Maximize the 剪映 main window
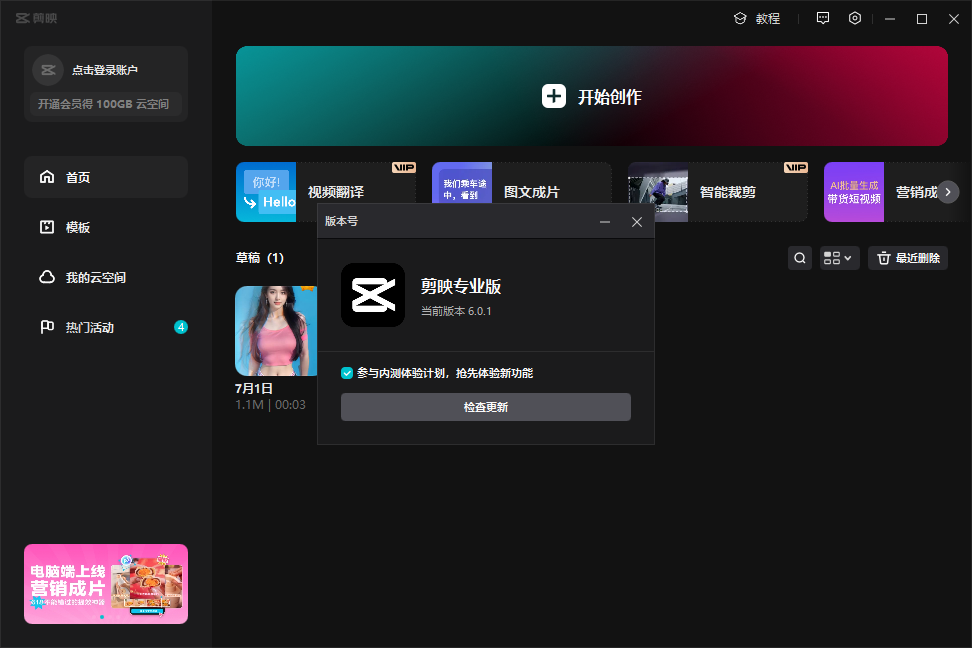Image resolution: width=972 pixels, height=648 pixels. 922,19
